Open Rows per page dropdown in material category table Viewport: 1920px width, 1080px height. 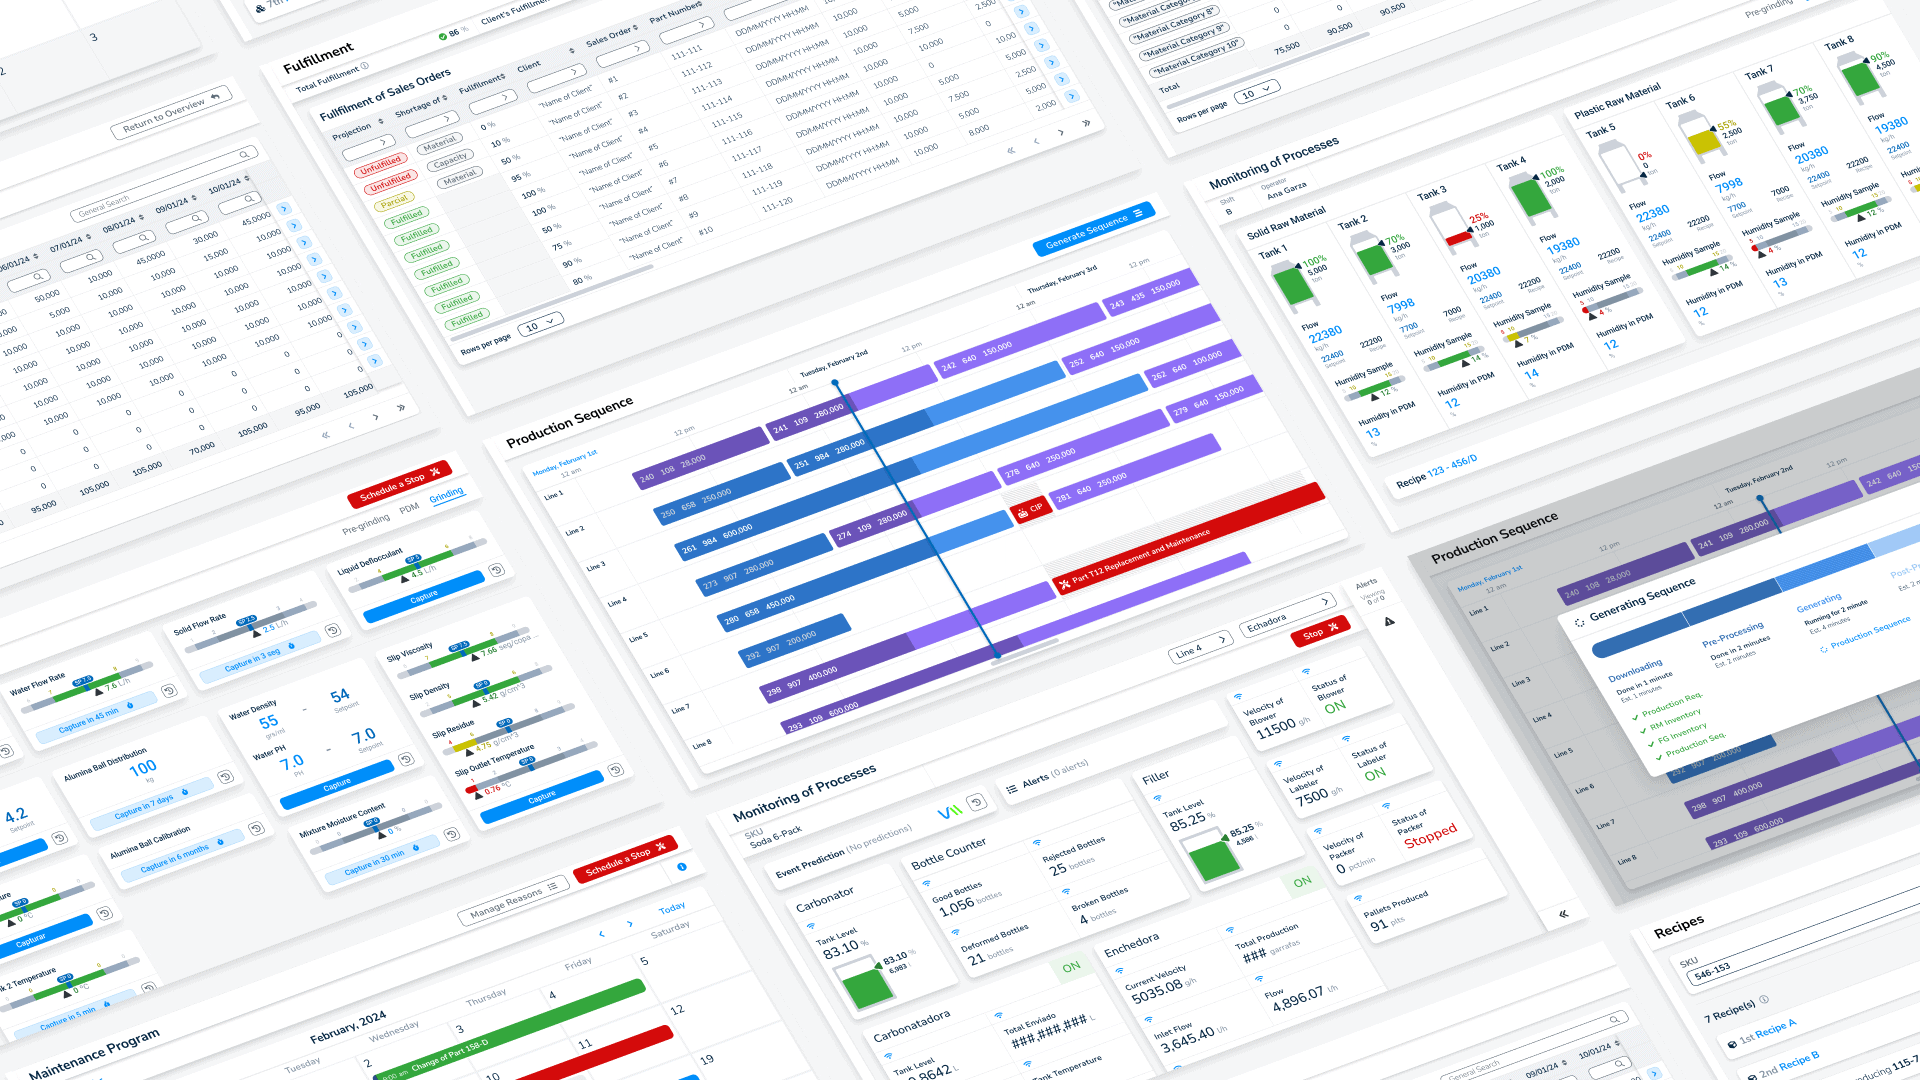1257,93
